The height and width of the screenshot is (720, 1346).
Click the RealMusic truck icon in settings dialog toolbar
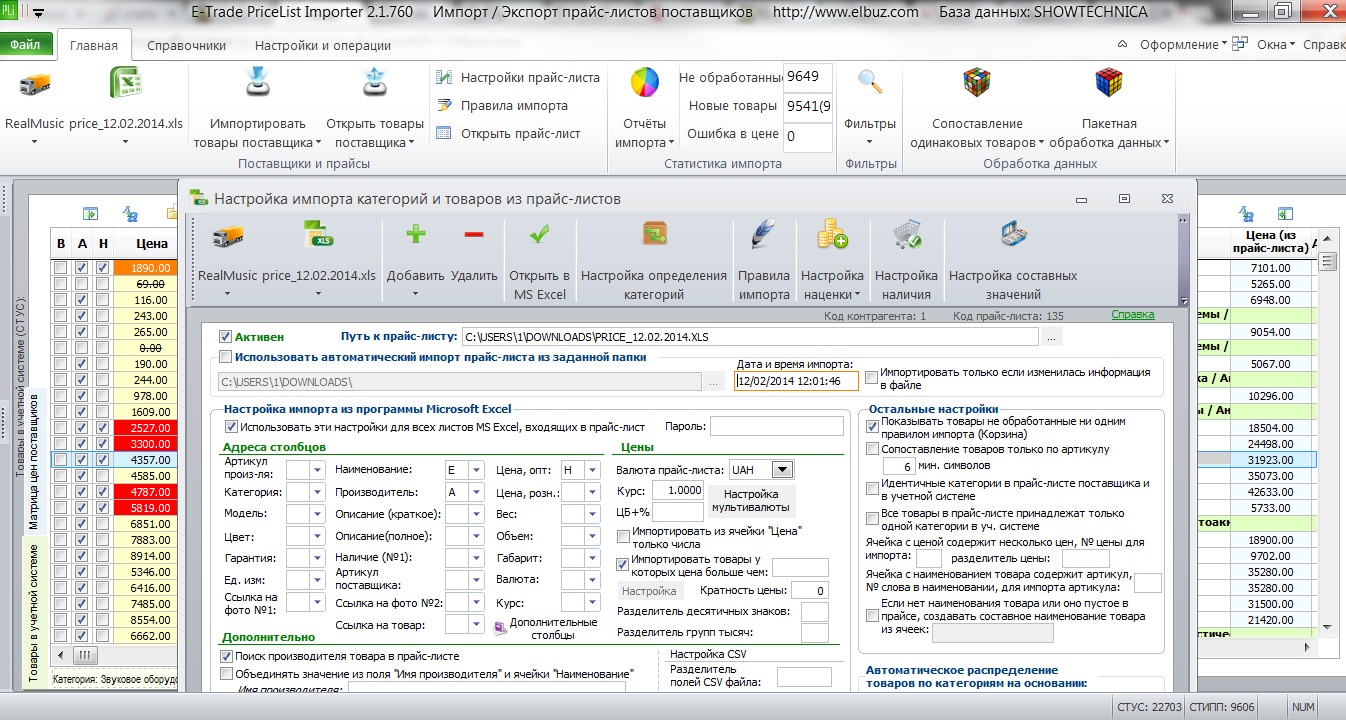tap(228, 238)
